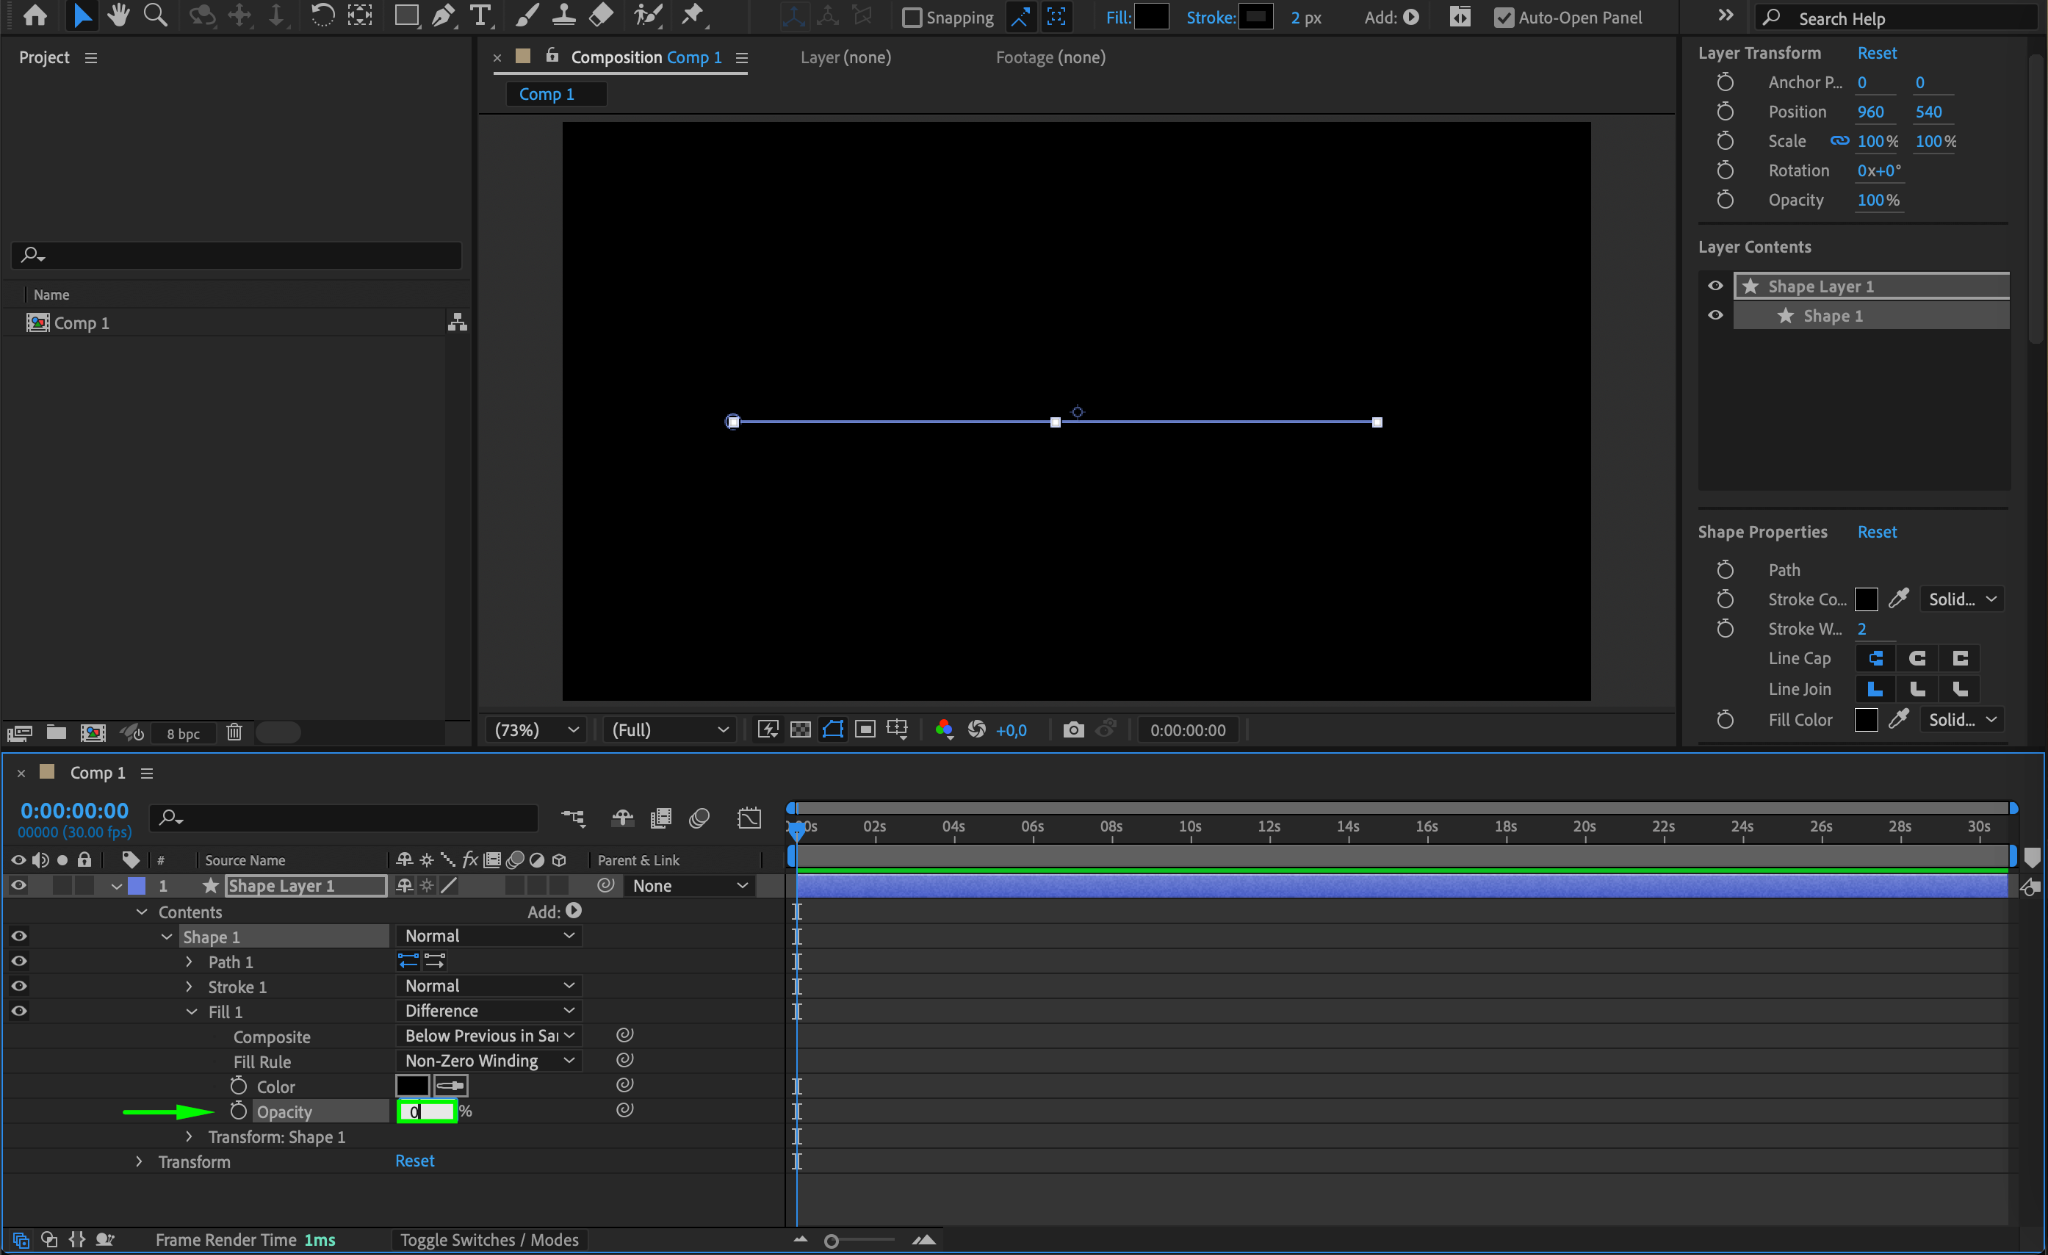Click Toggle Switches / Modes button
This screenshot has height=1255, width=2048.
(489, 1240)
